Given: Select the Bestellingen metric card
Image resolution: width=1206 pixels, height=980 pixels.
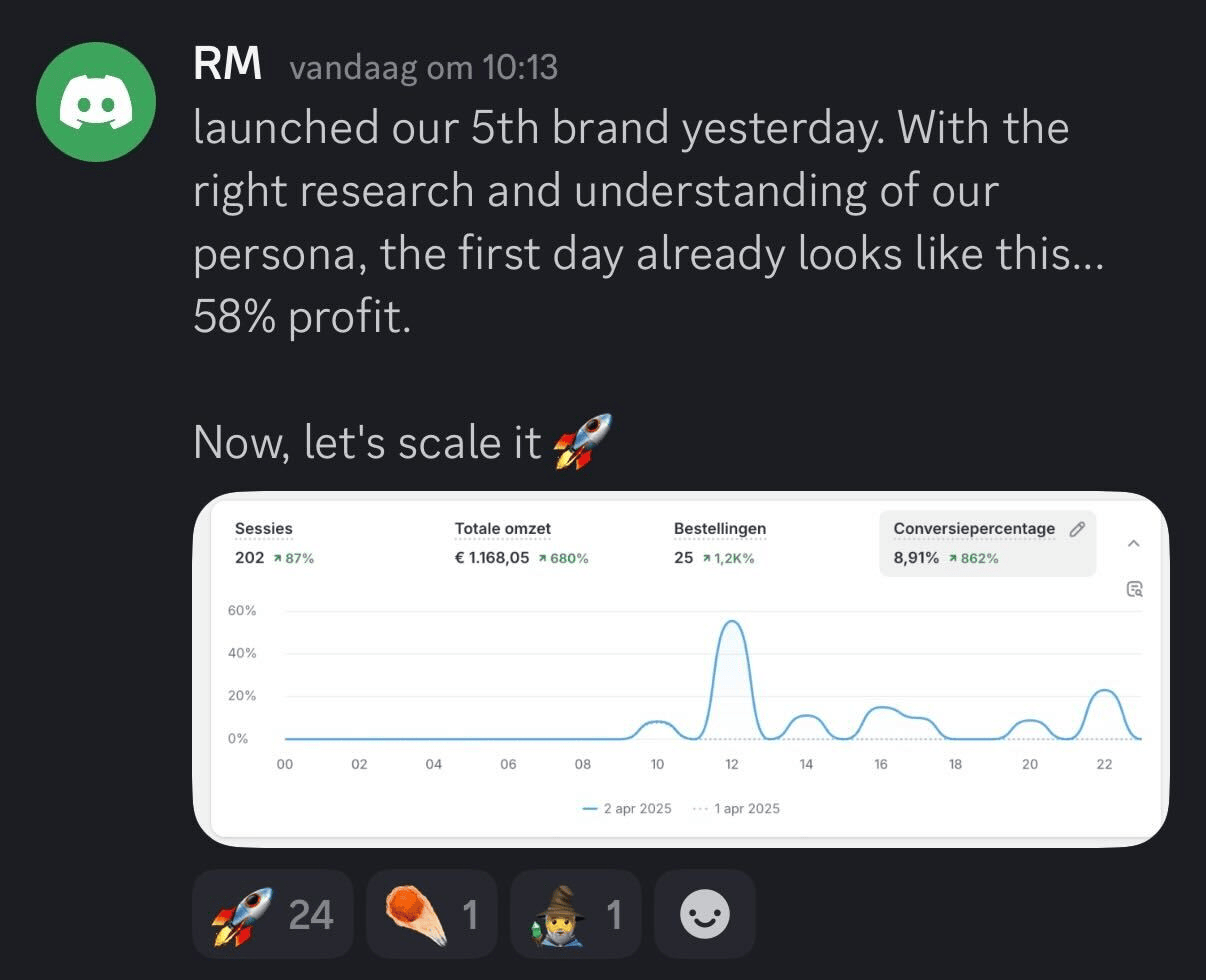Looking at the screenshot, I should point(720,543).
